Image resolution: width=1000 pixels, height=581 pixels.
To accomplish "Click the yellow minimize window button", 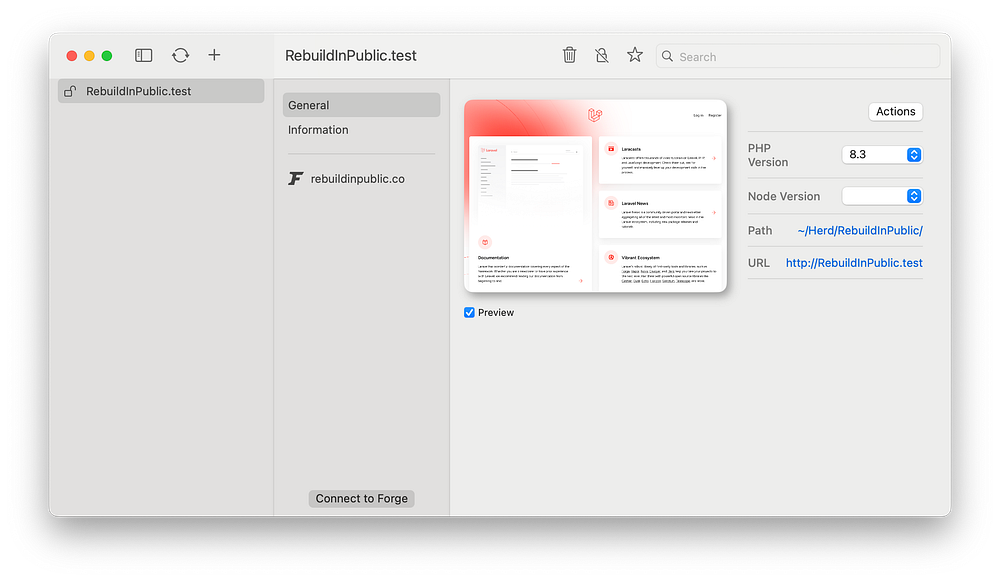I will tap(89, 56).
